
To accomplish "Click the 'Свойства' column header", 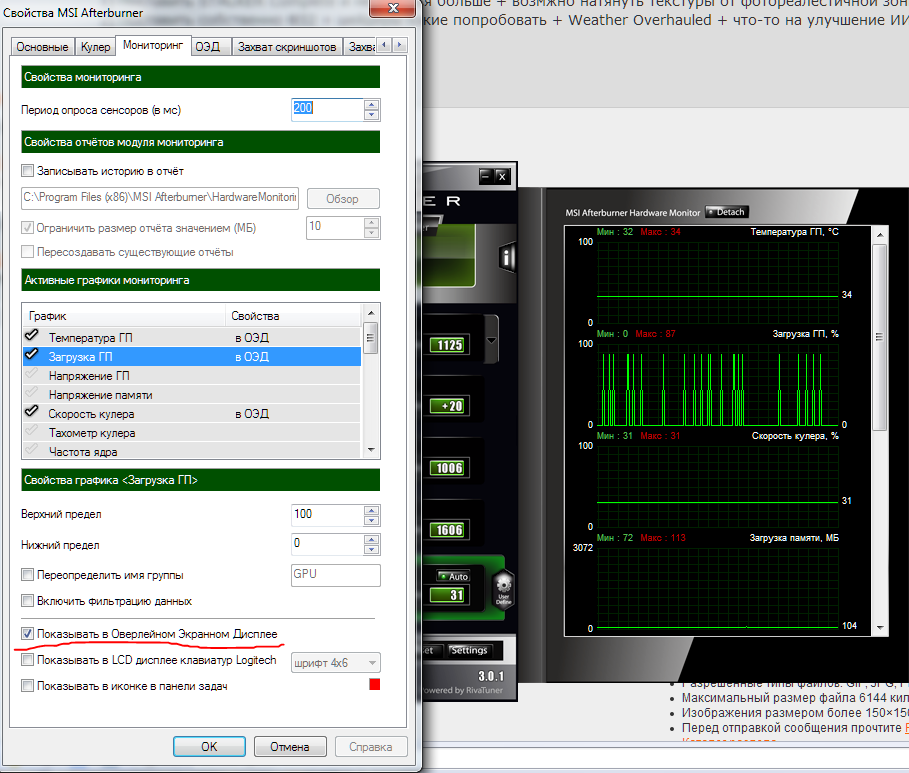I will click(293, 315).
